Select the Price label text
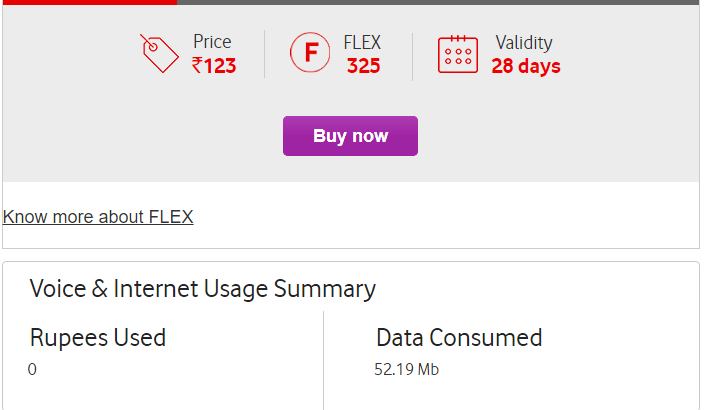 (212, 43)
